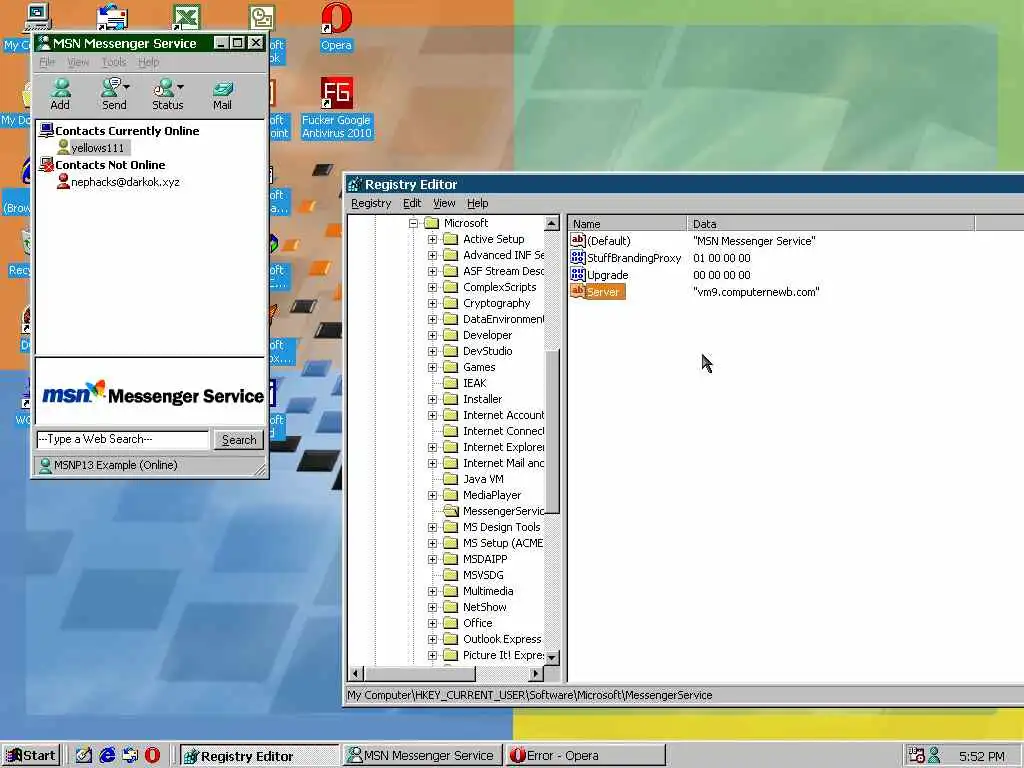Collapse the Microsoft registry key
This screenshot has width=1024, height=768.
tap(413, 223)
